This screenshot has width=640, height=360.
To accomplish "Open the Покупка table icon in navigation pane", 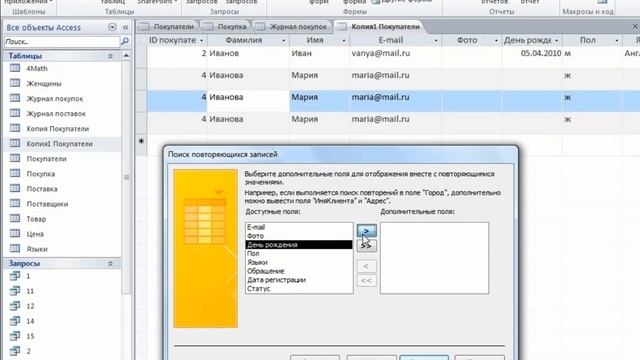I will 15,173.
